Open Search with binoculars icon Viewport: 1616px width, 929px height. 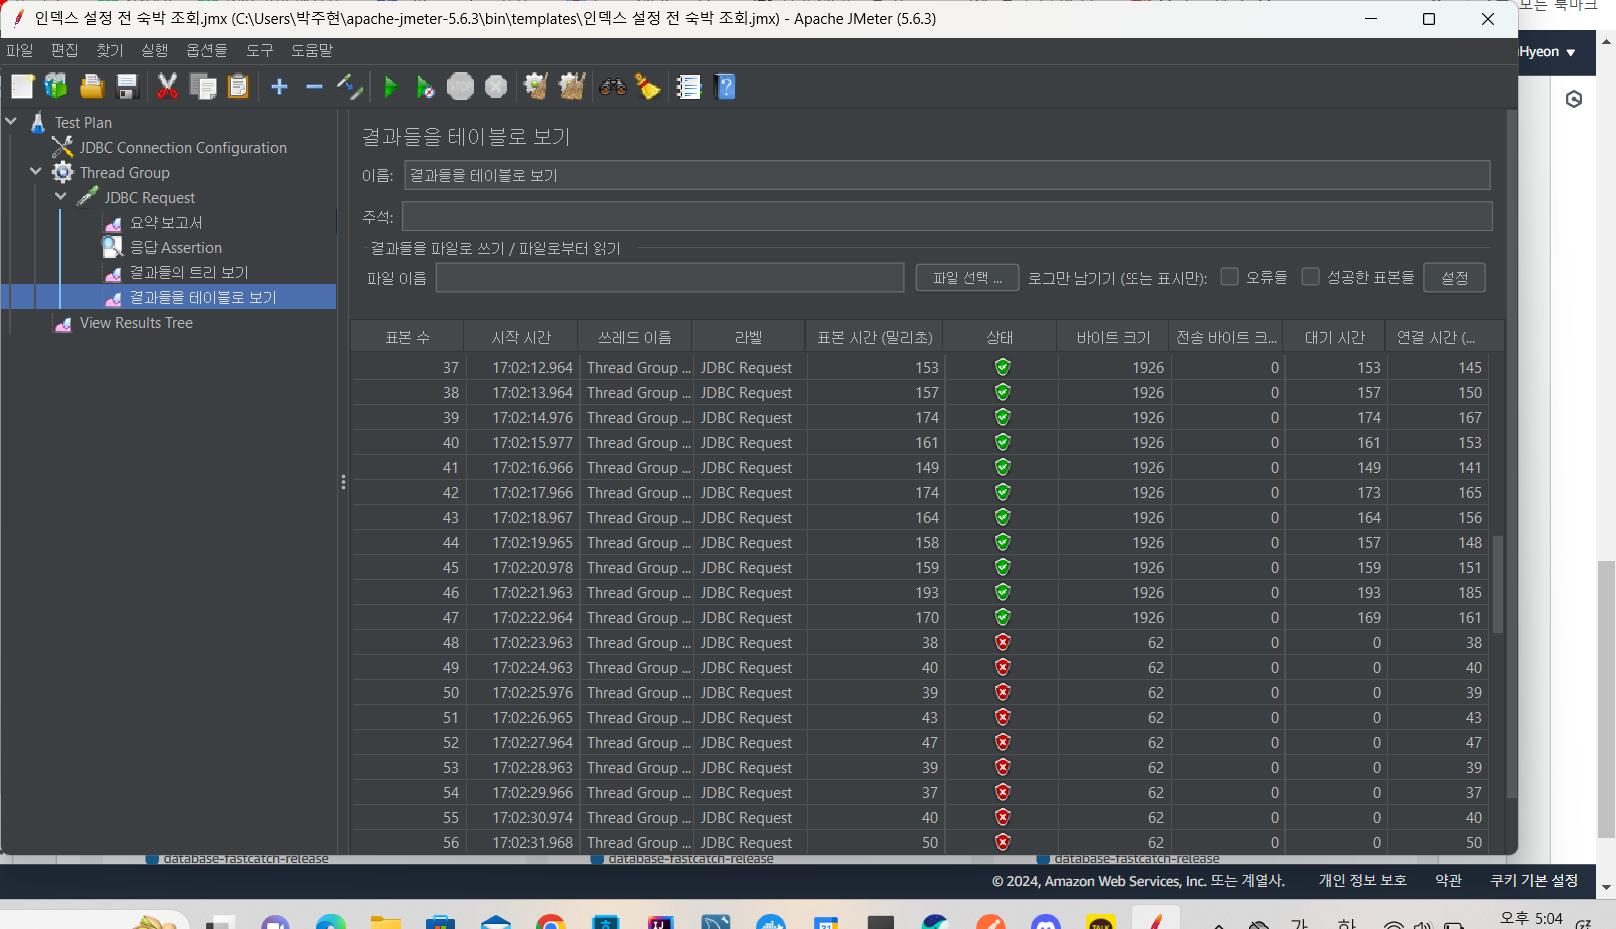[613, 87]
